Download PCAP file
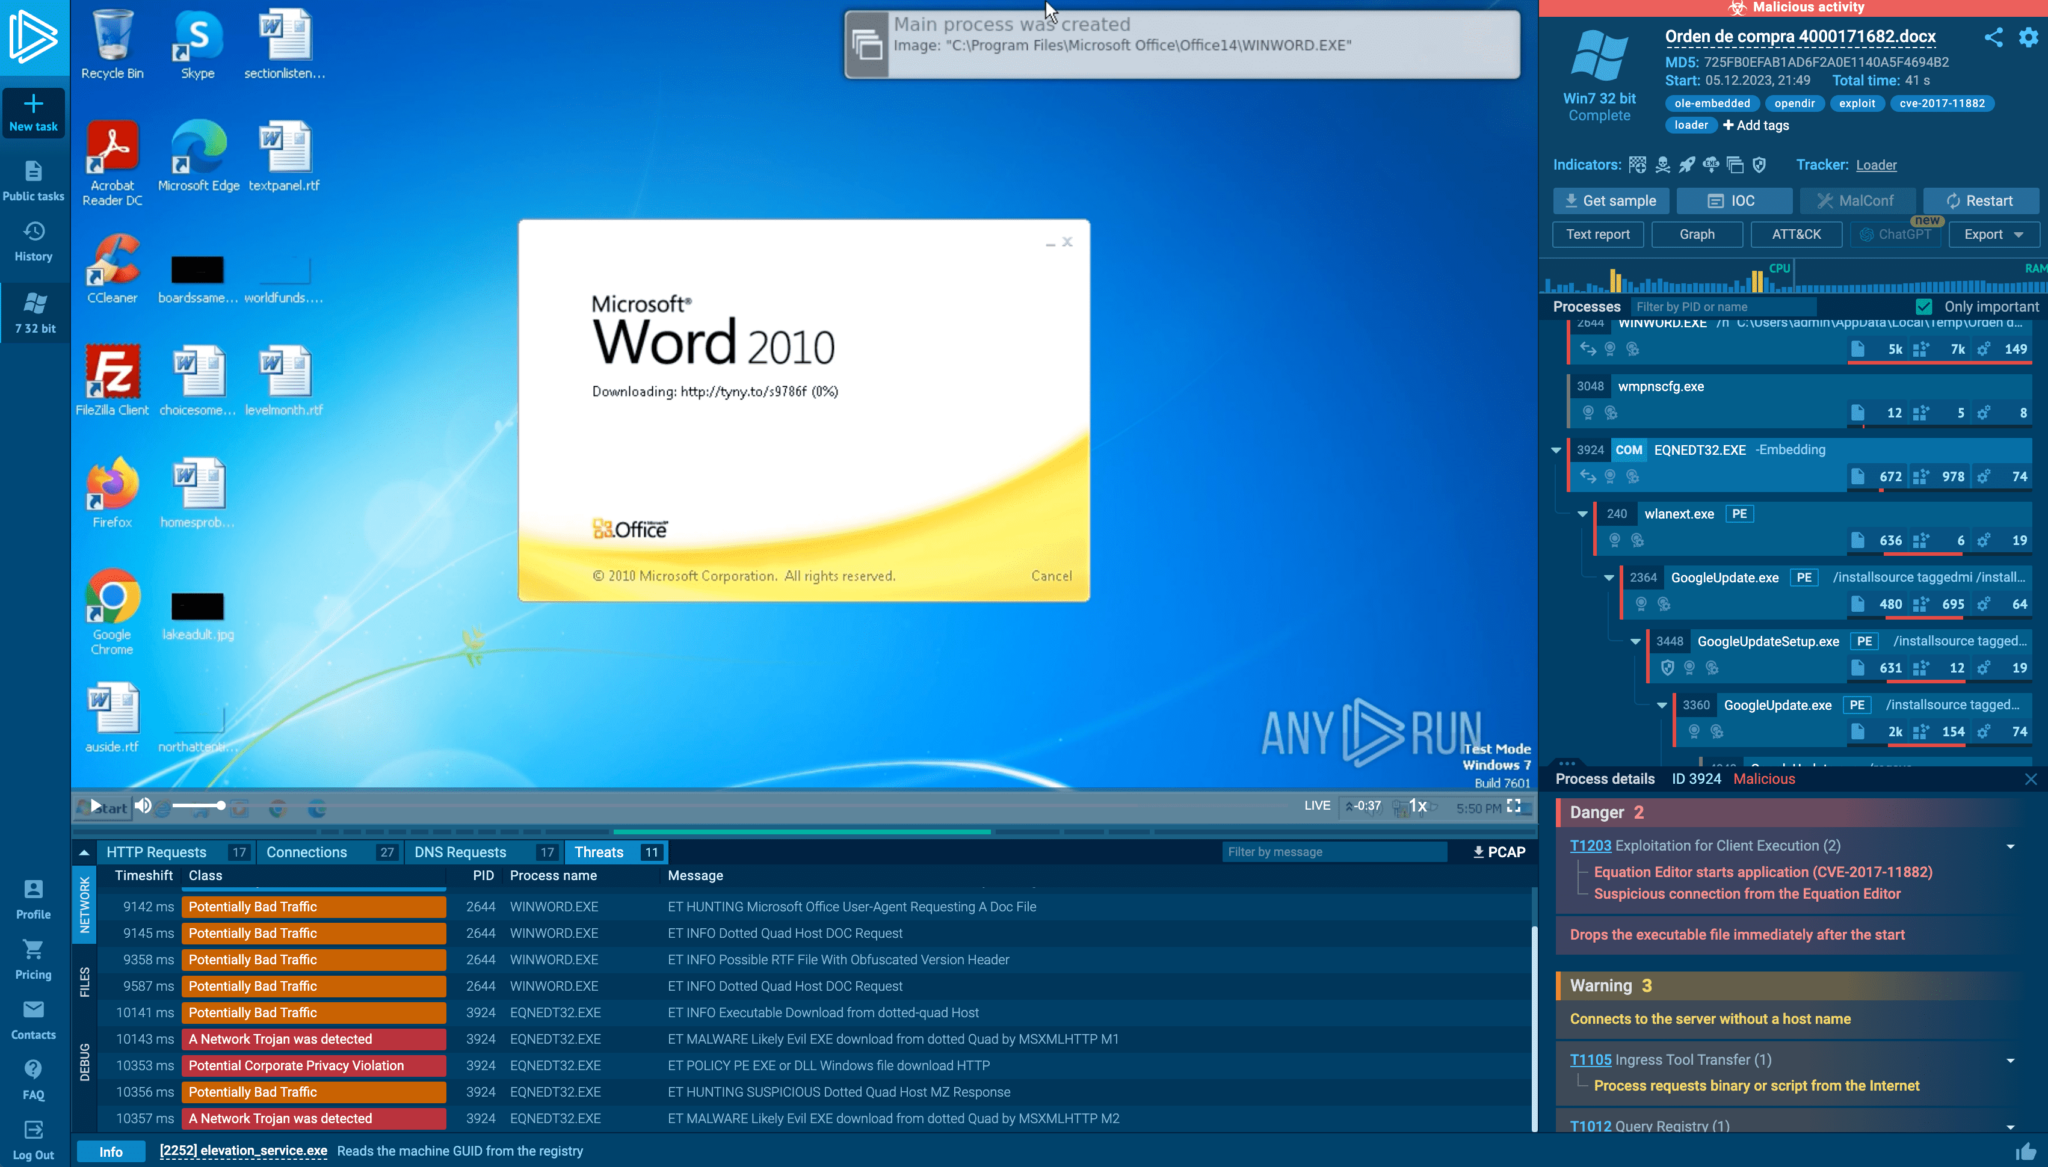Viewport: 2048px width, 1167px height. 1498,852
